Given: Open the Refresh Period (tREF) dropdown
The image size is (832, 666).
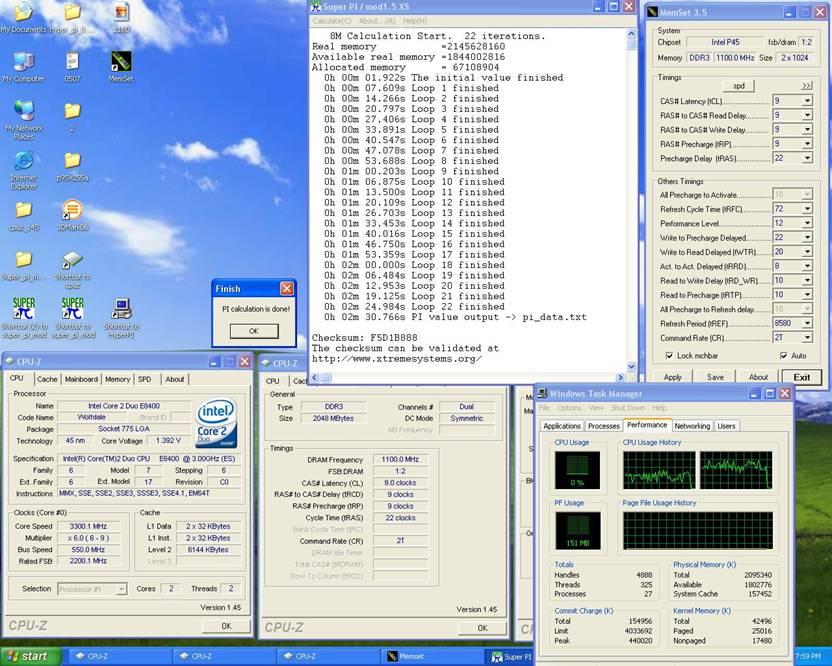Looking at the screenshot, I should pyautogui.click(x=807, y=323).
